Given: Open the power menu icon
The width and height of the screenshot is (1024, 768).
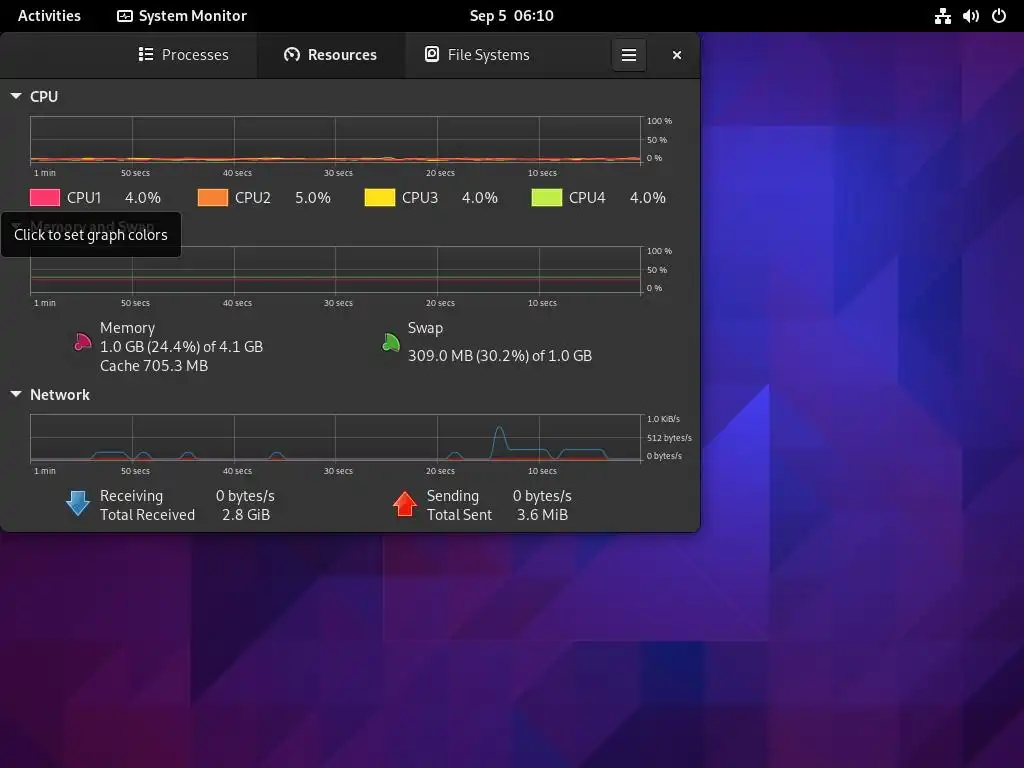Looking at the screenshot, I should pyautogui.click(x=999, y=16).
